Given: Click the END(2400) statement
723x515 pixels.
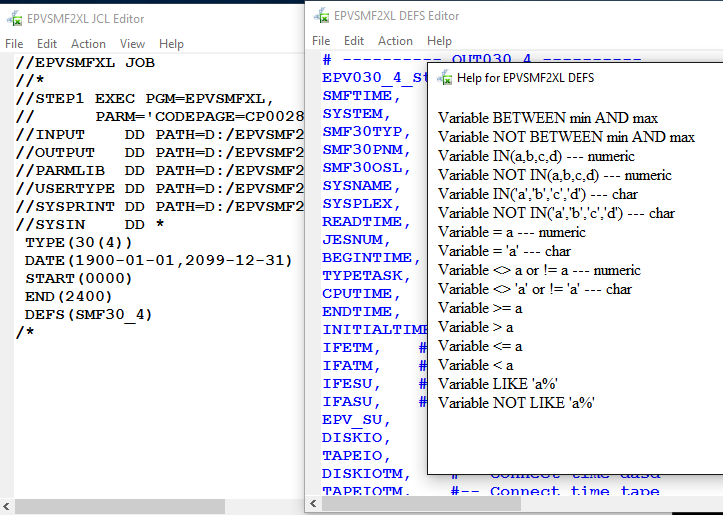Looking at the screenshot, I should (68, 296).
